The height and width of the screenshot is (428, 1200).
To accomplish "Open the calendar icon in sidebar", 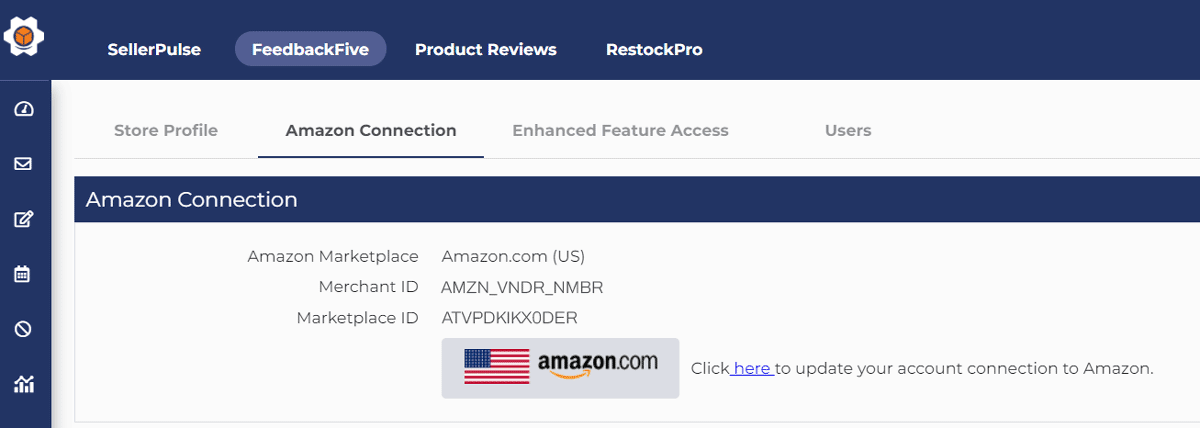I will click(x=24, y=274).
